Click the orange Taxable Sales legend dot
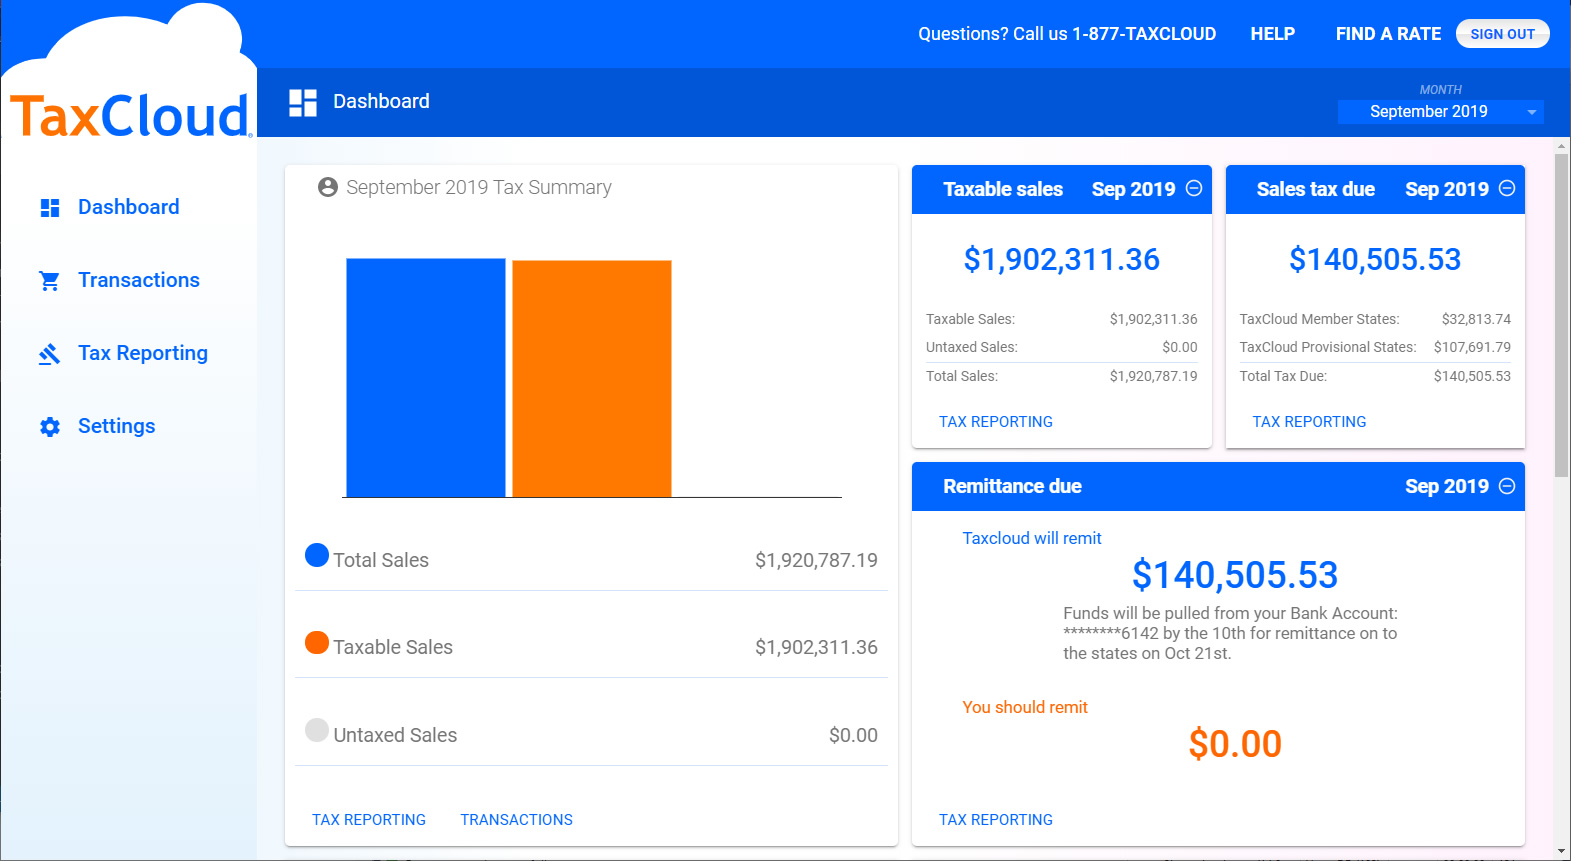 (317, 642)
